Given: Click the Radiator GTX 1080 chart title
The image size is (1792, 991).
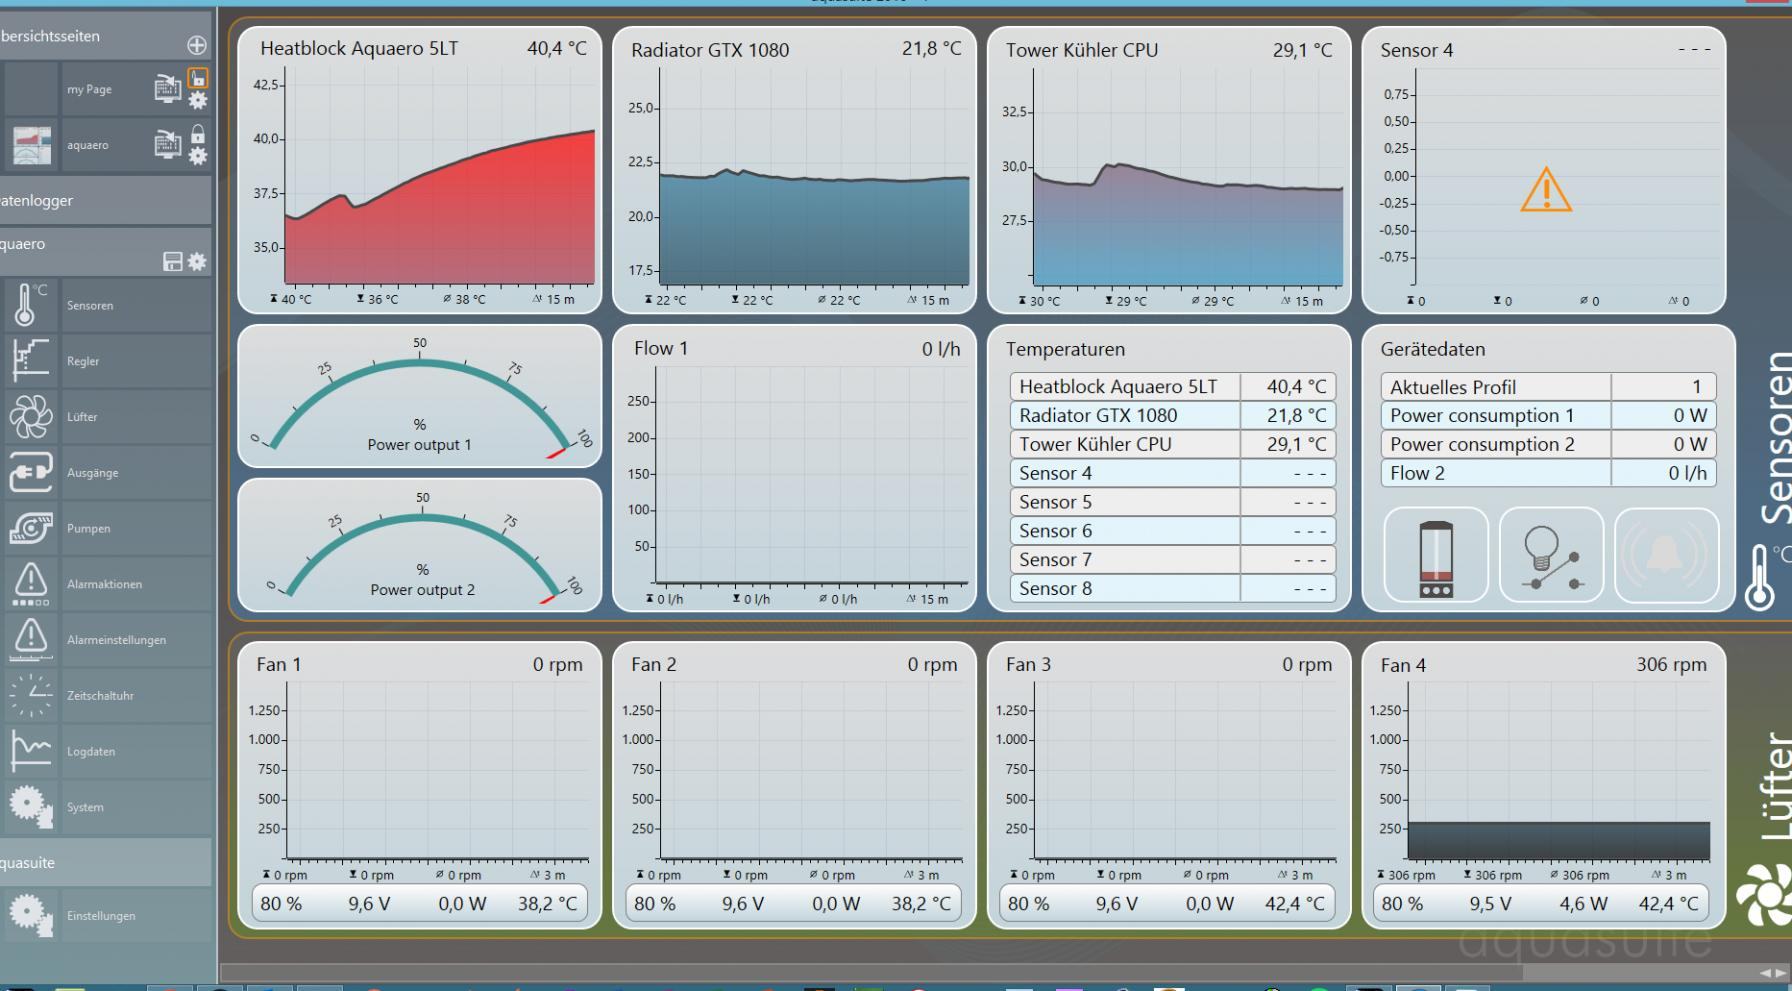Looking at the screenshot, I should click(x=710, y=50).
